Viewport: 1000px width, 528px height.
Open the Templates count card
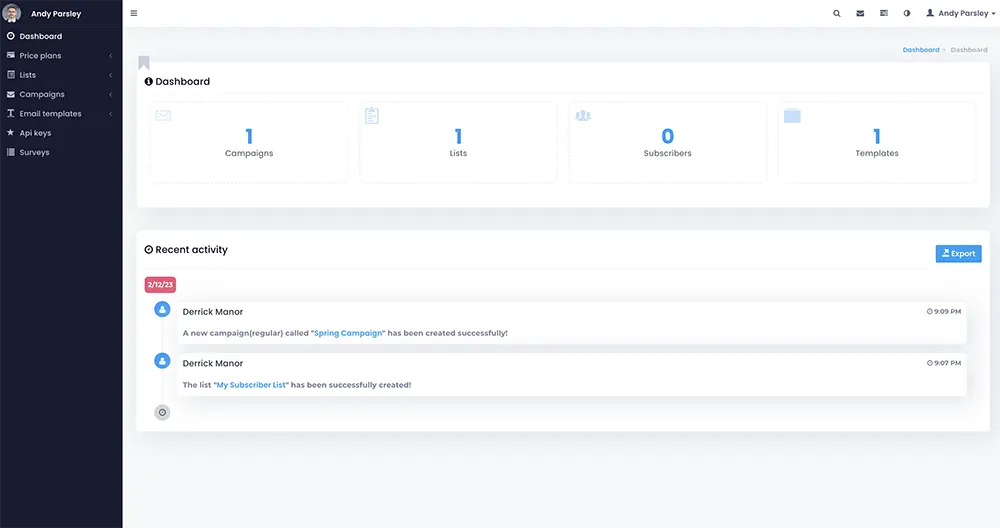click(876, 143)
